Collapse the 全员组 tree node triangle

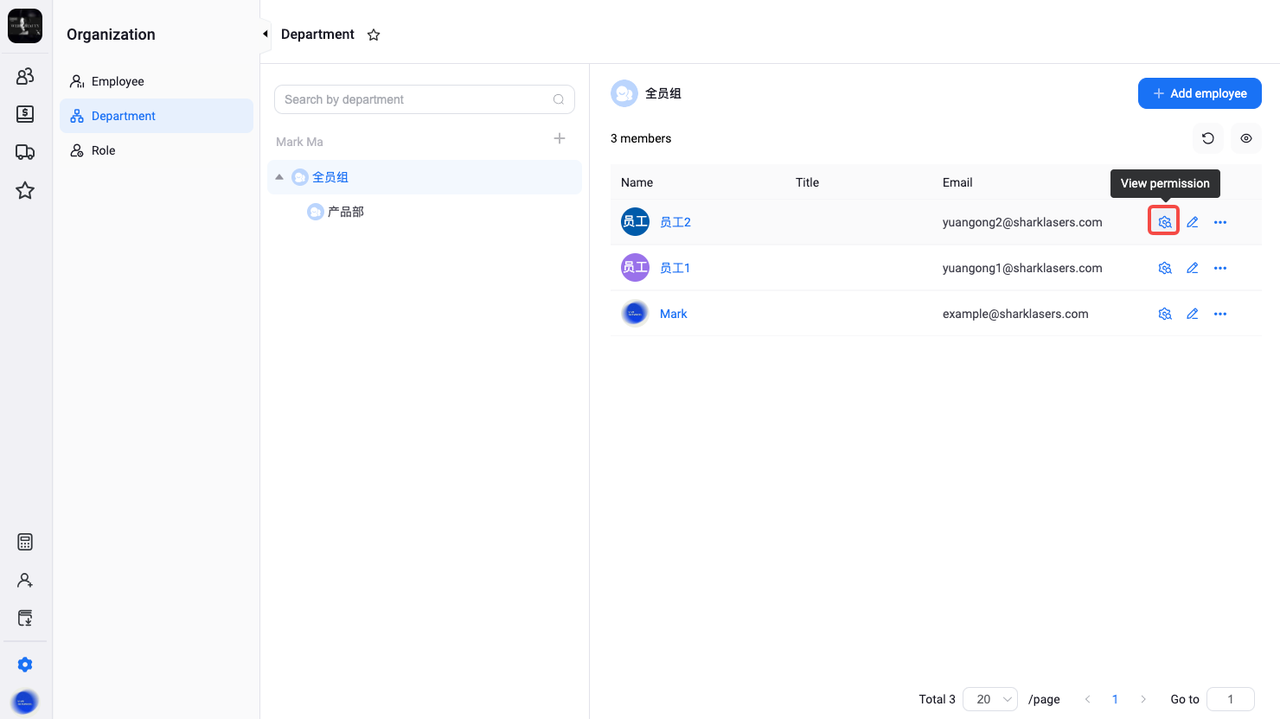click(279, 177)
